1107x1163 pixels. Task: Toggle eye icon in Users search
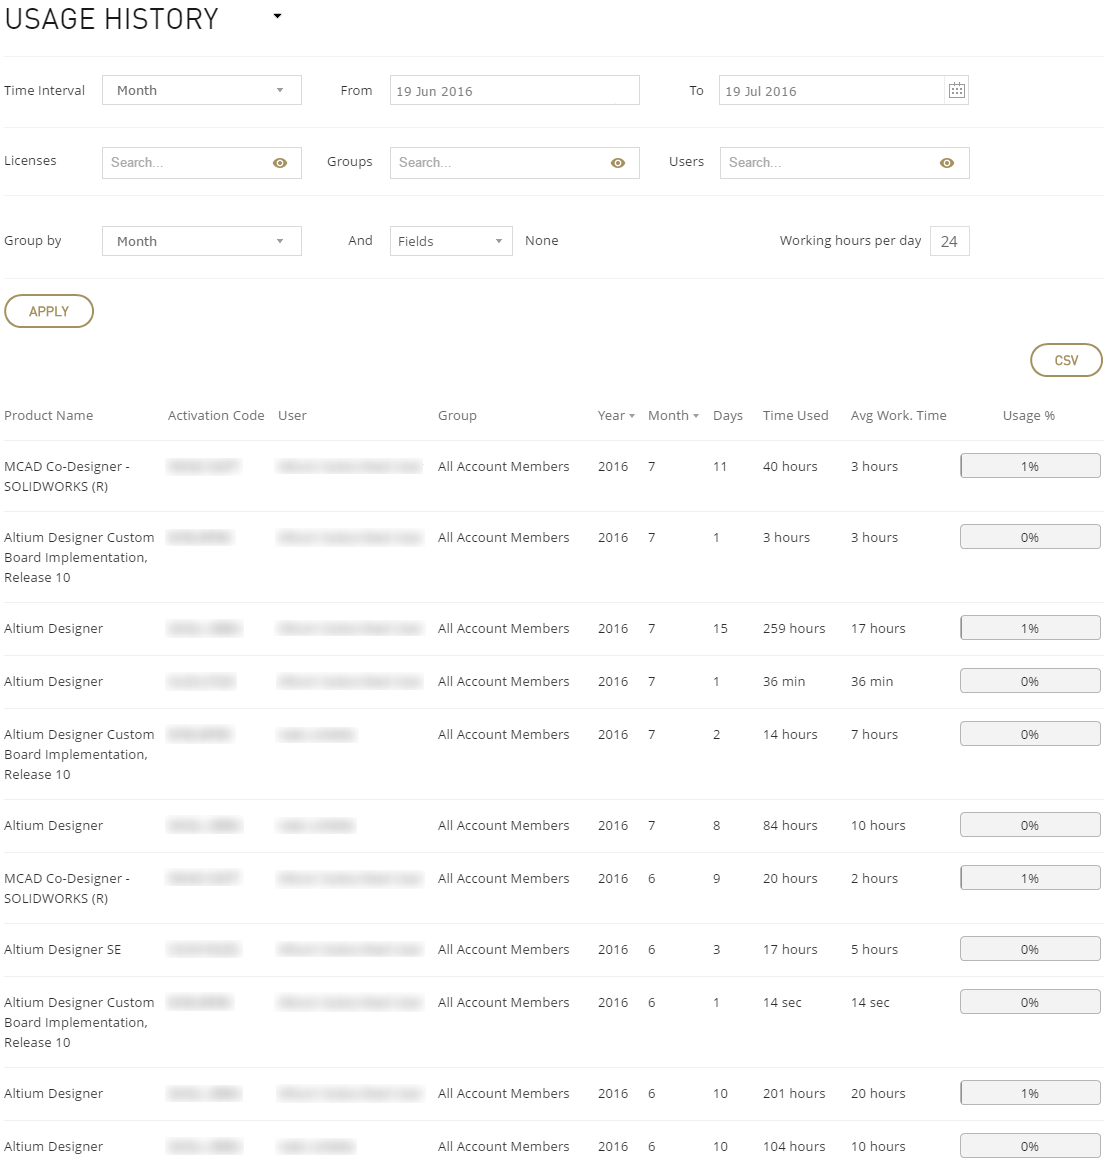[947, 163]
